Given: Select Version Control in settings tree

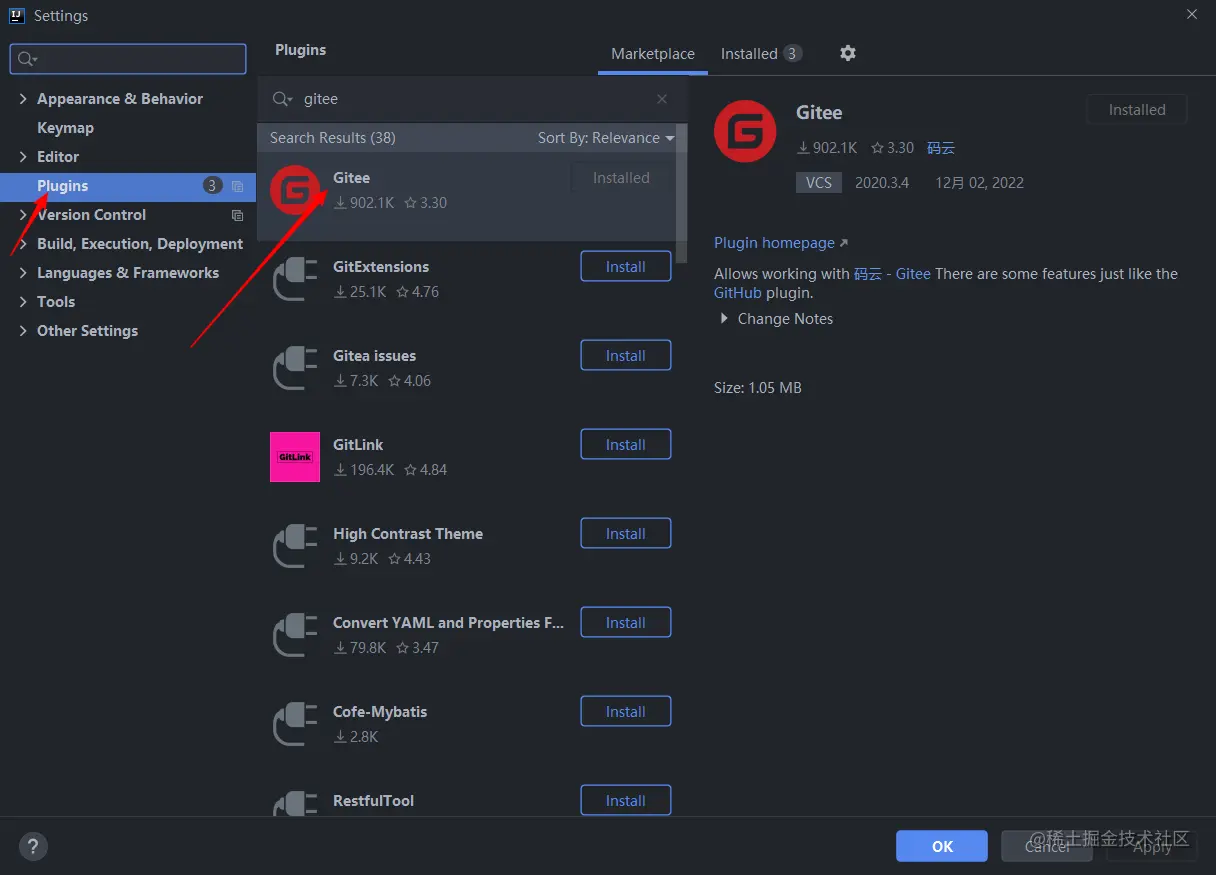Looking at the screenshot, I should click(92, 215).
